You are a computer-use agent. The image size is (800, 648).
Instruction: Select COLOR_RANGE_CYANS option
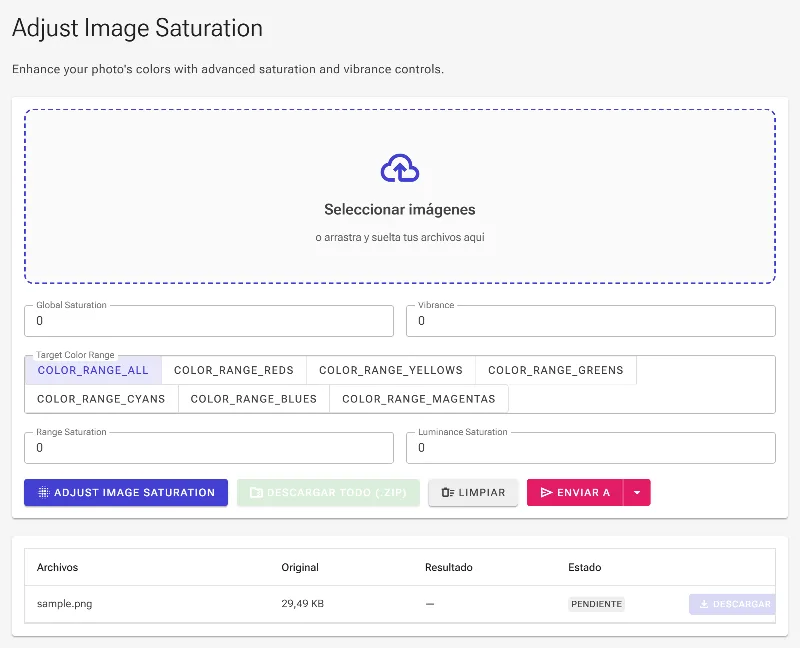pos(101,399)
